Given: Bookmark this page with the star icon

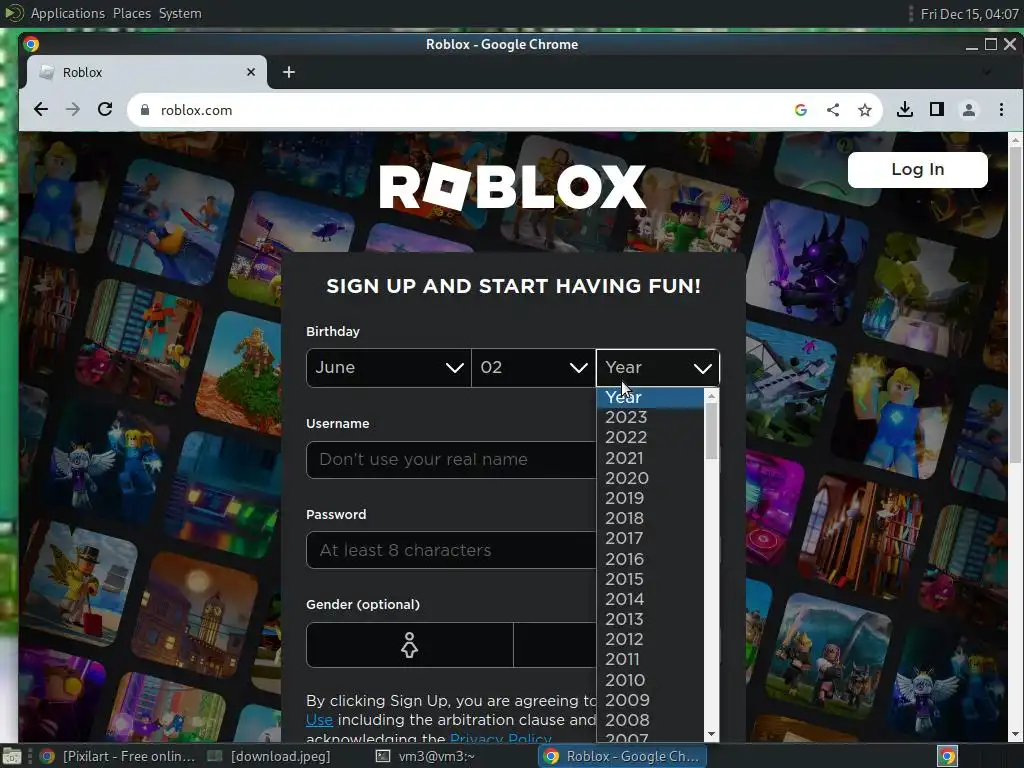Looking at the screenshot, I should 865,110.
